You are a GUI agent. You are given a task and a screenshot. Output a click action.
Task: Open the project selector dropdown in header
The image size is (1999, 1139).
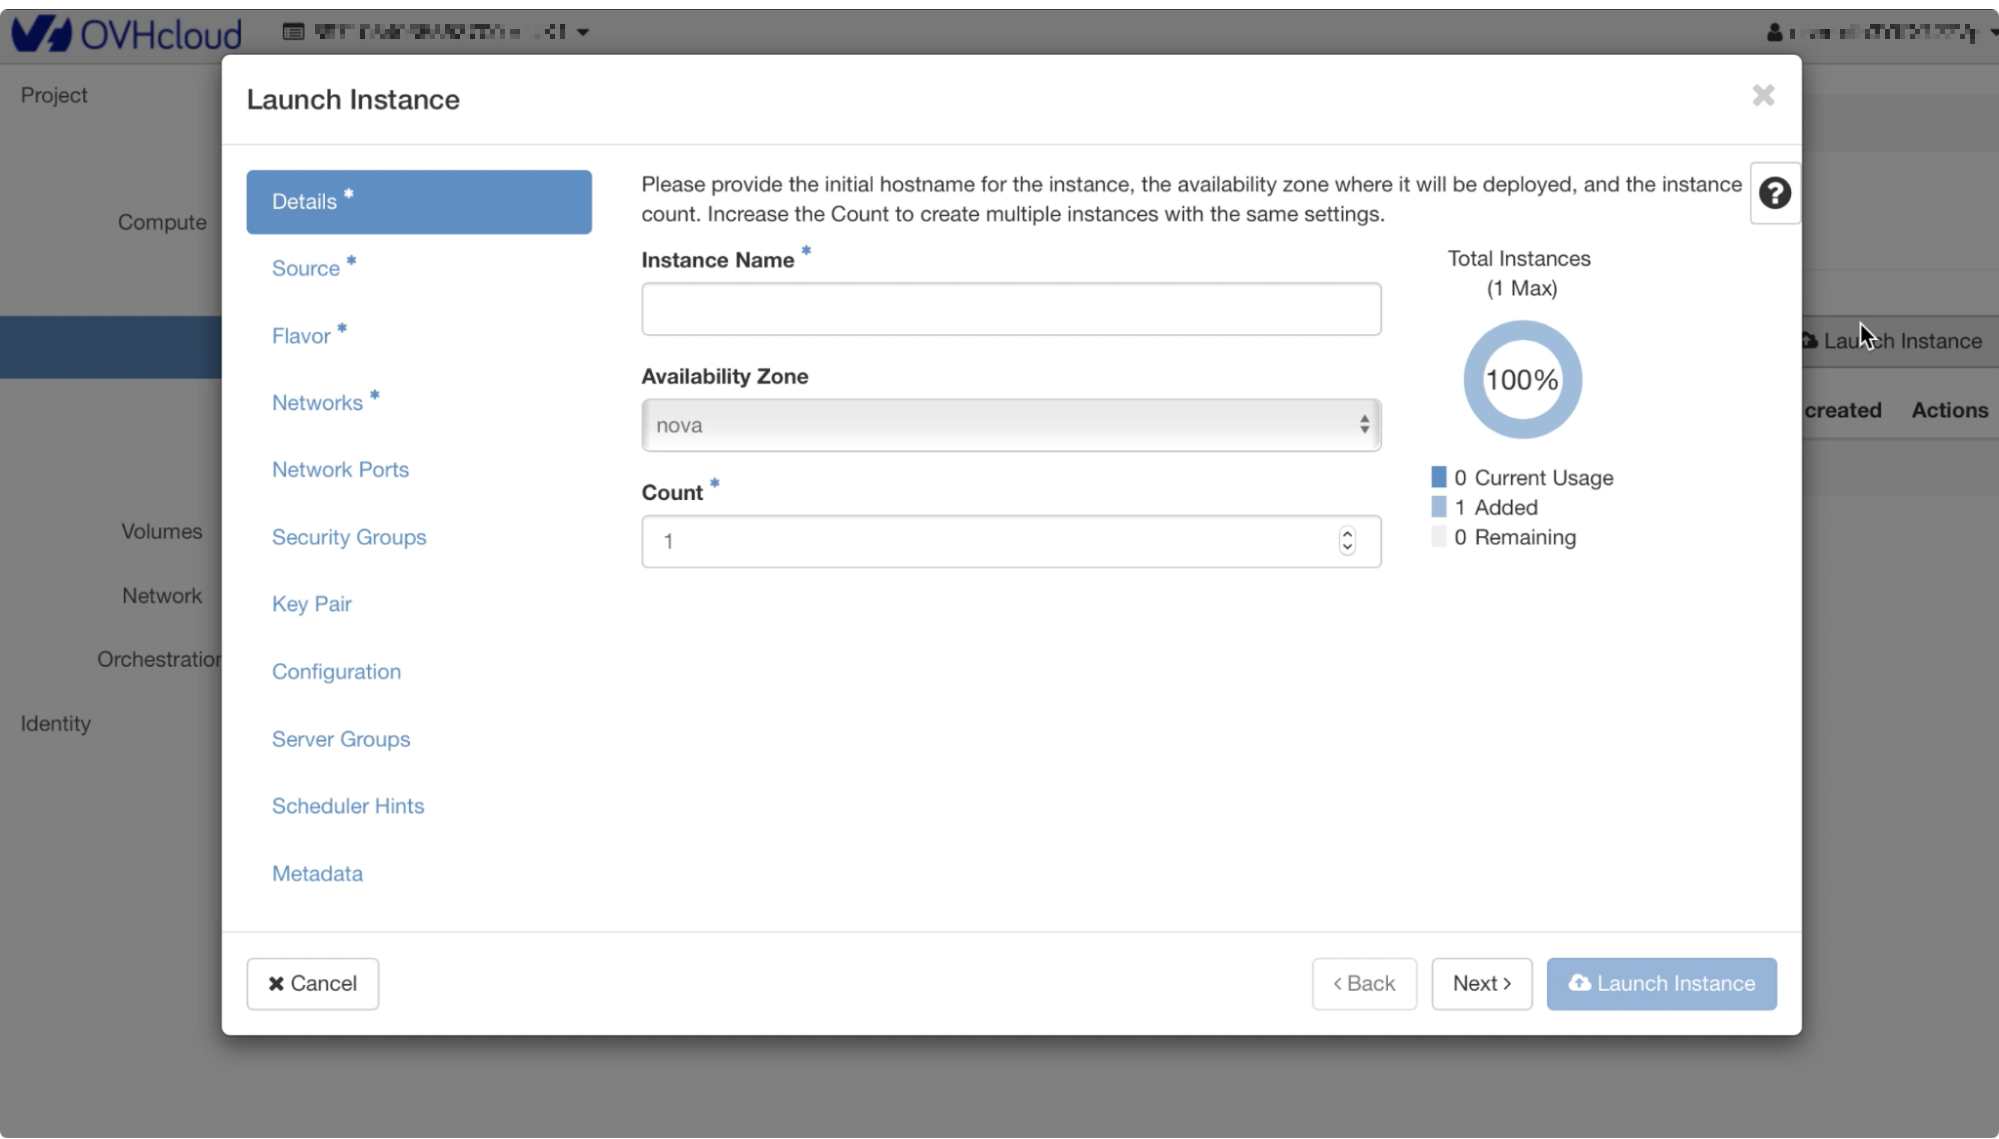coord(436,32)
